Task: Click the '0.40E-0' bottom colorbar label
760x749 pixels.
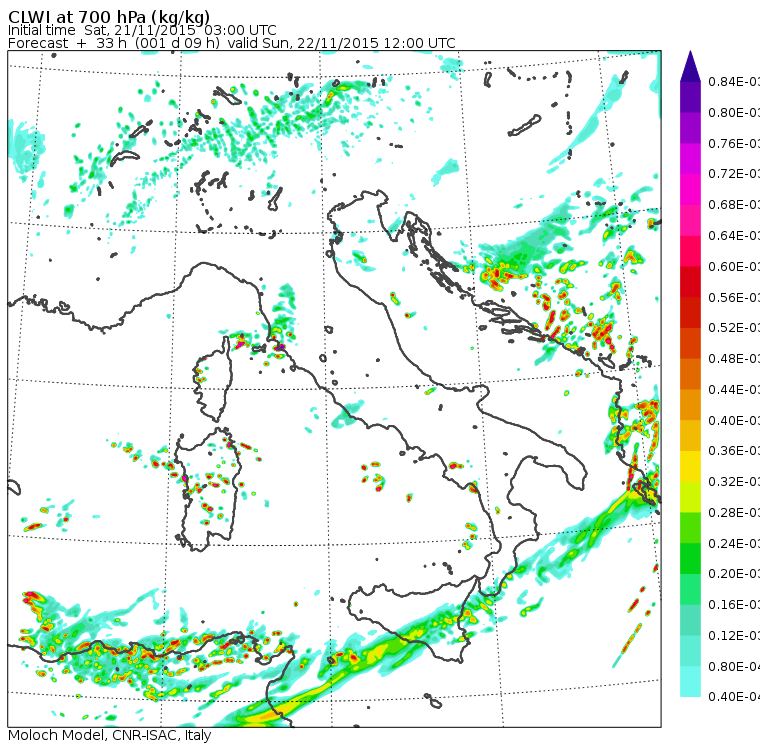Action: point(734,697)
